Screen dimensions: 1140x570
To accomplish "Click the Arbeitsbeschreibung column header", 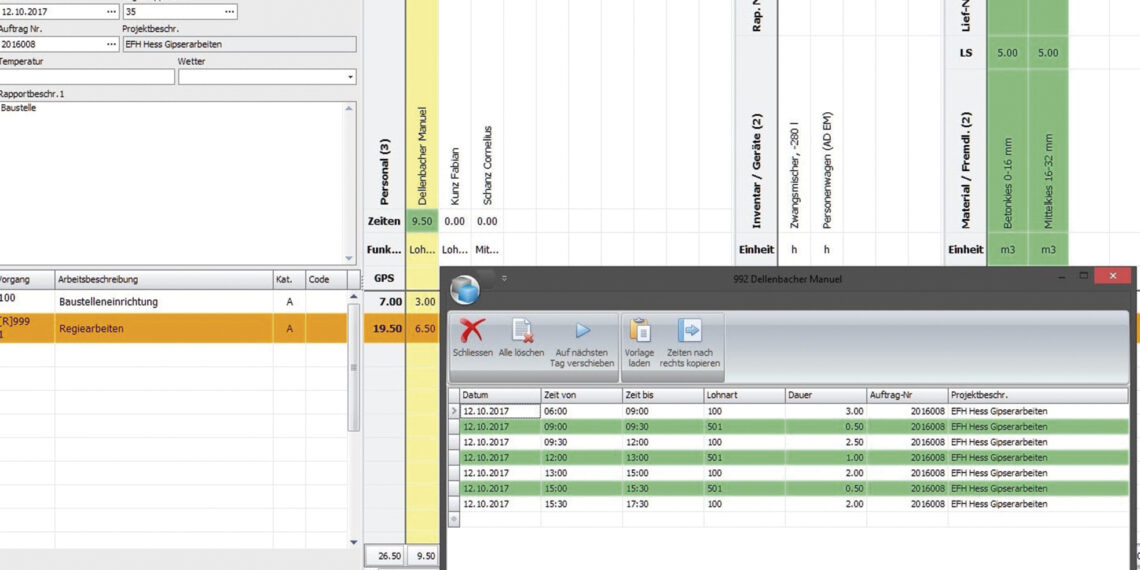I will (164, 280).
